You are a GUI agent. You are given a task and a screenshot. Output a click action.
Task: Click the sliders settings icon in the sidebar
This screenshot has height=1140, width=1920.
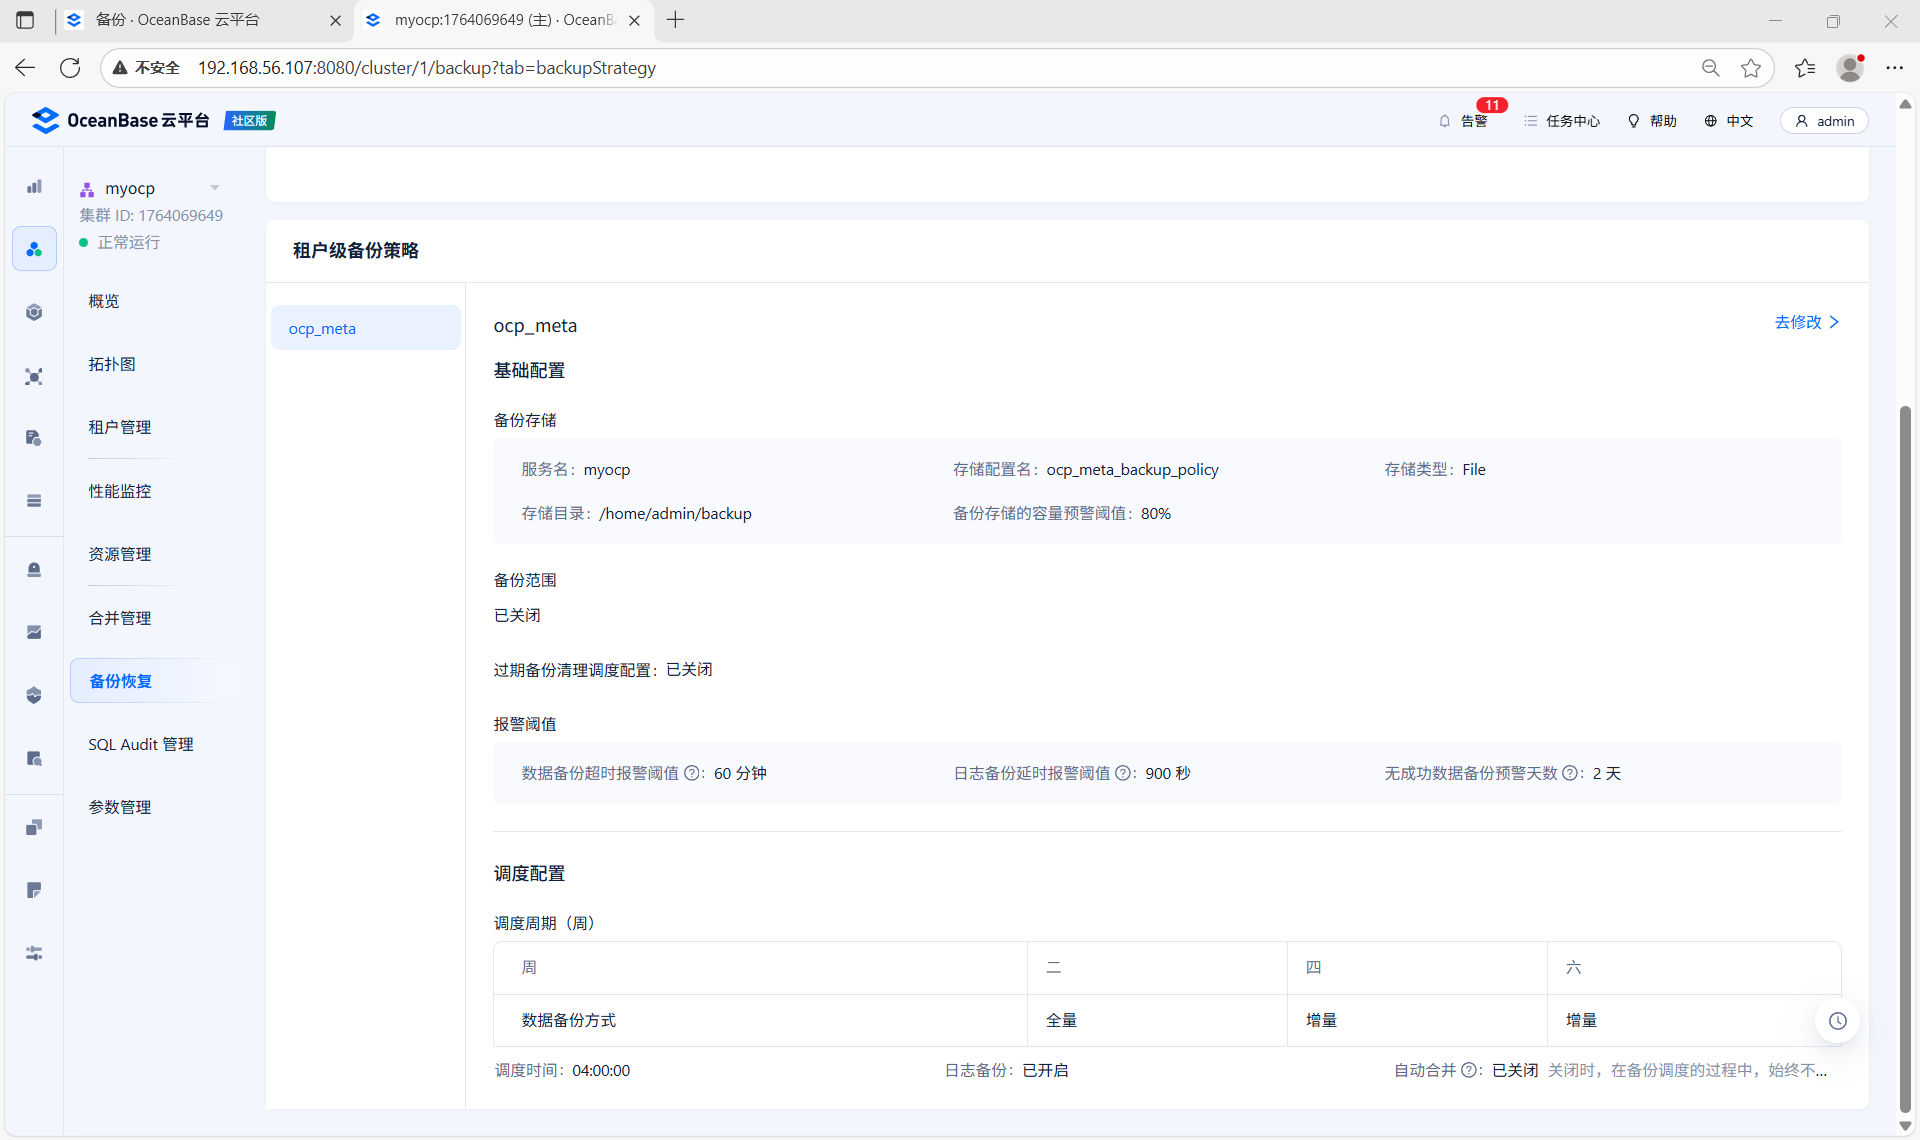point(34,953)
